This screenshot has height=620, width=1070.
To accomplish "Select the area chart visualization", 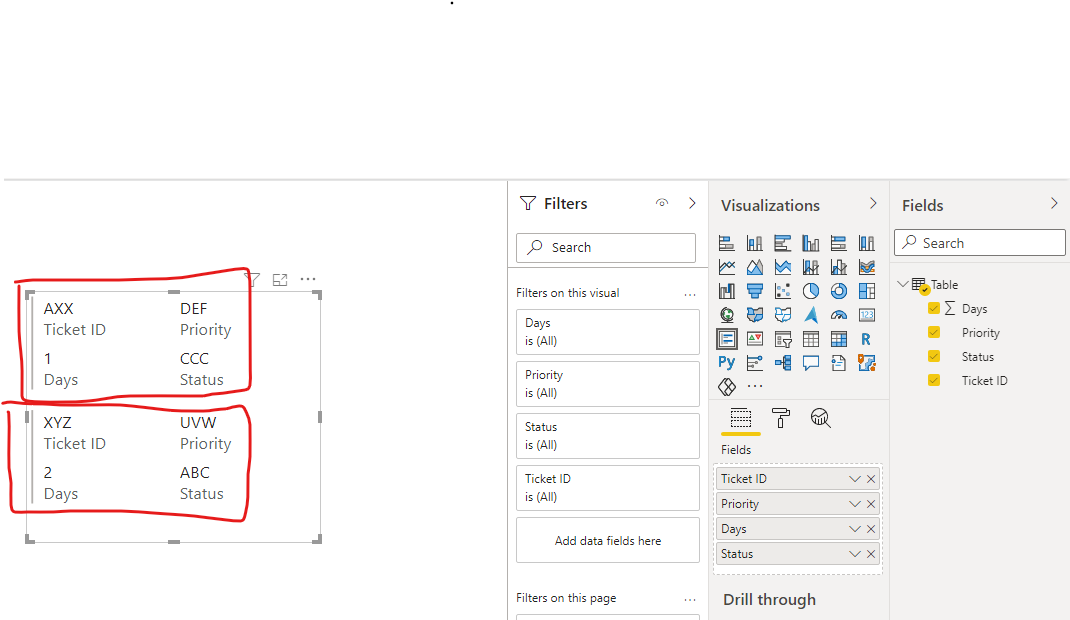I will click(x=755, y=267).
